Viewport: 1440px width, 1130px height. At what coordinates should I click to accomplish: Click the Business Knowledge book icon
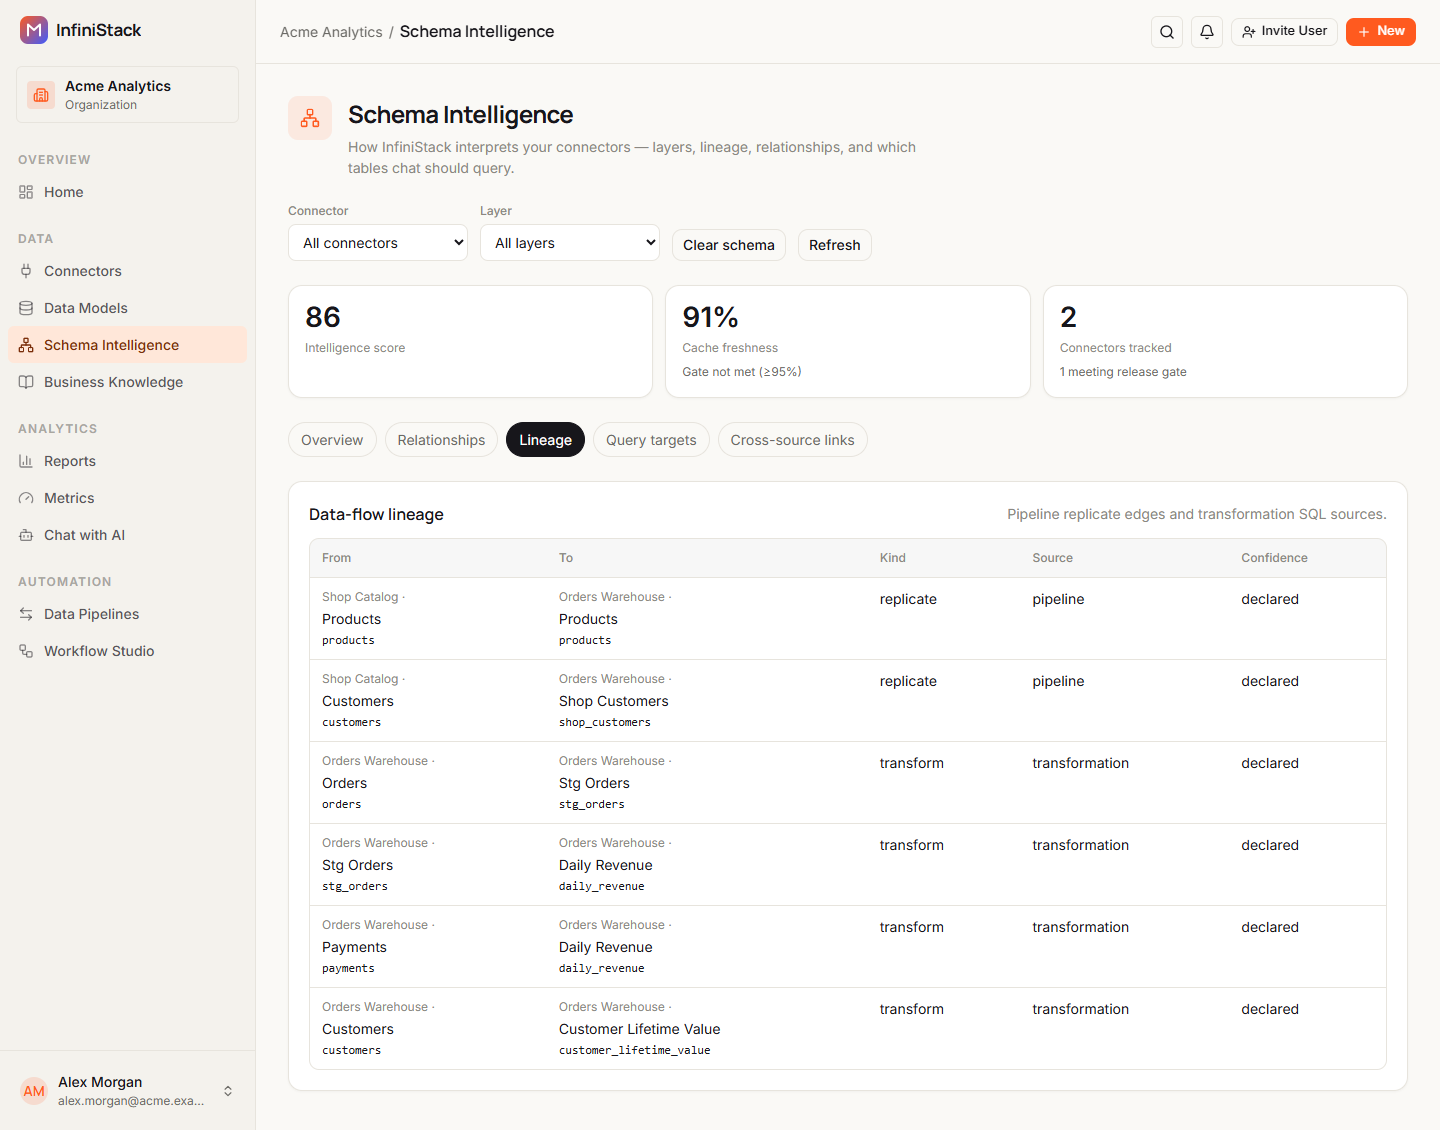point(26,382)
